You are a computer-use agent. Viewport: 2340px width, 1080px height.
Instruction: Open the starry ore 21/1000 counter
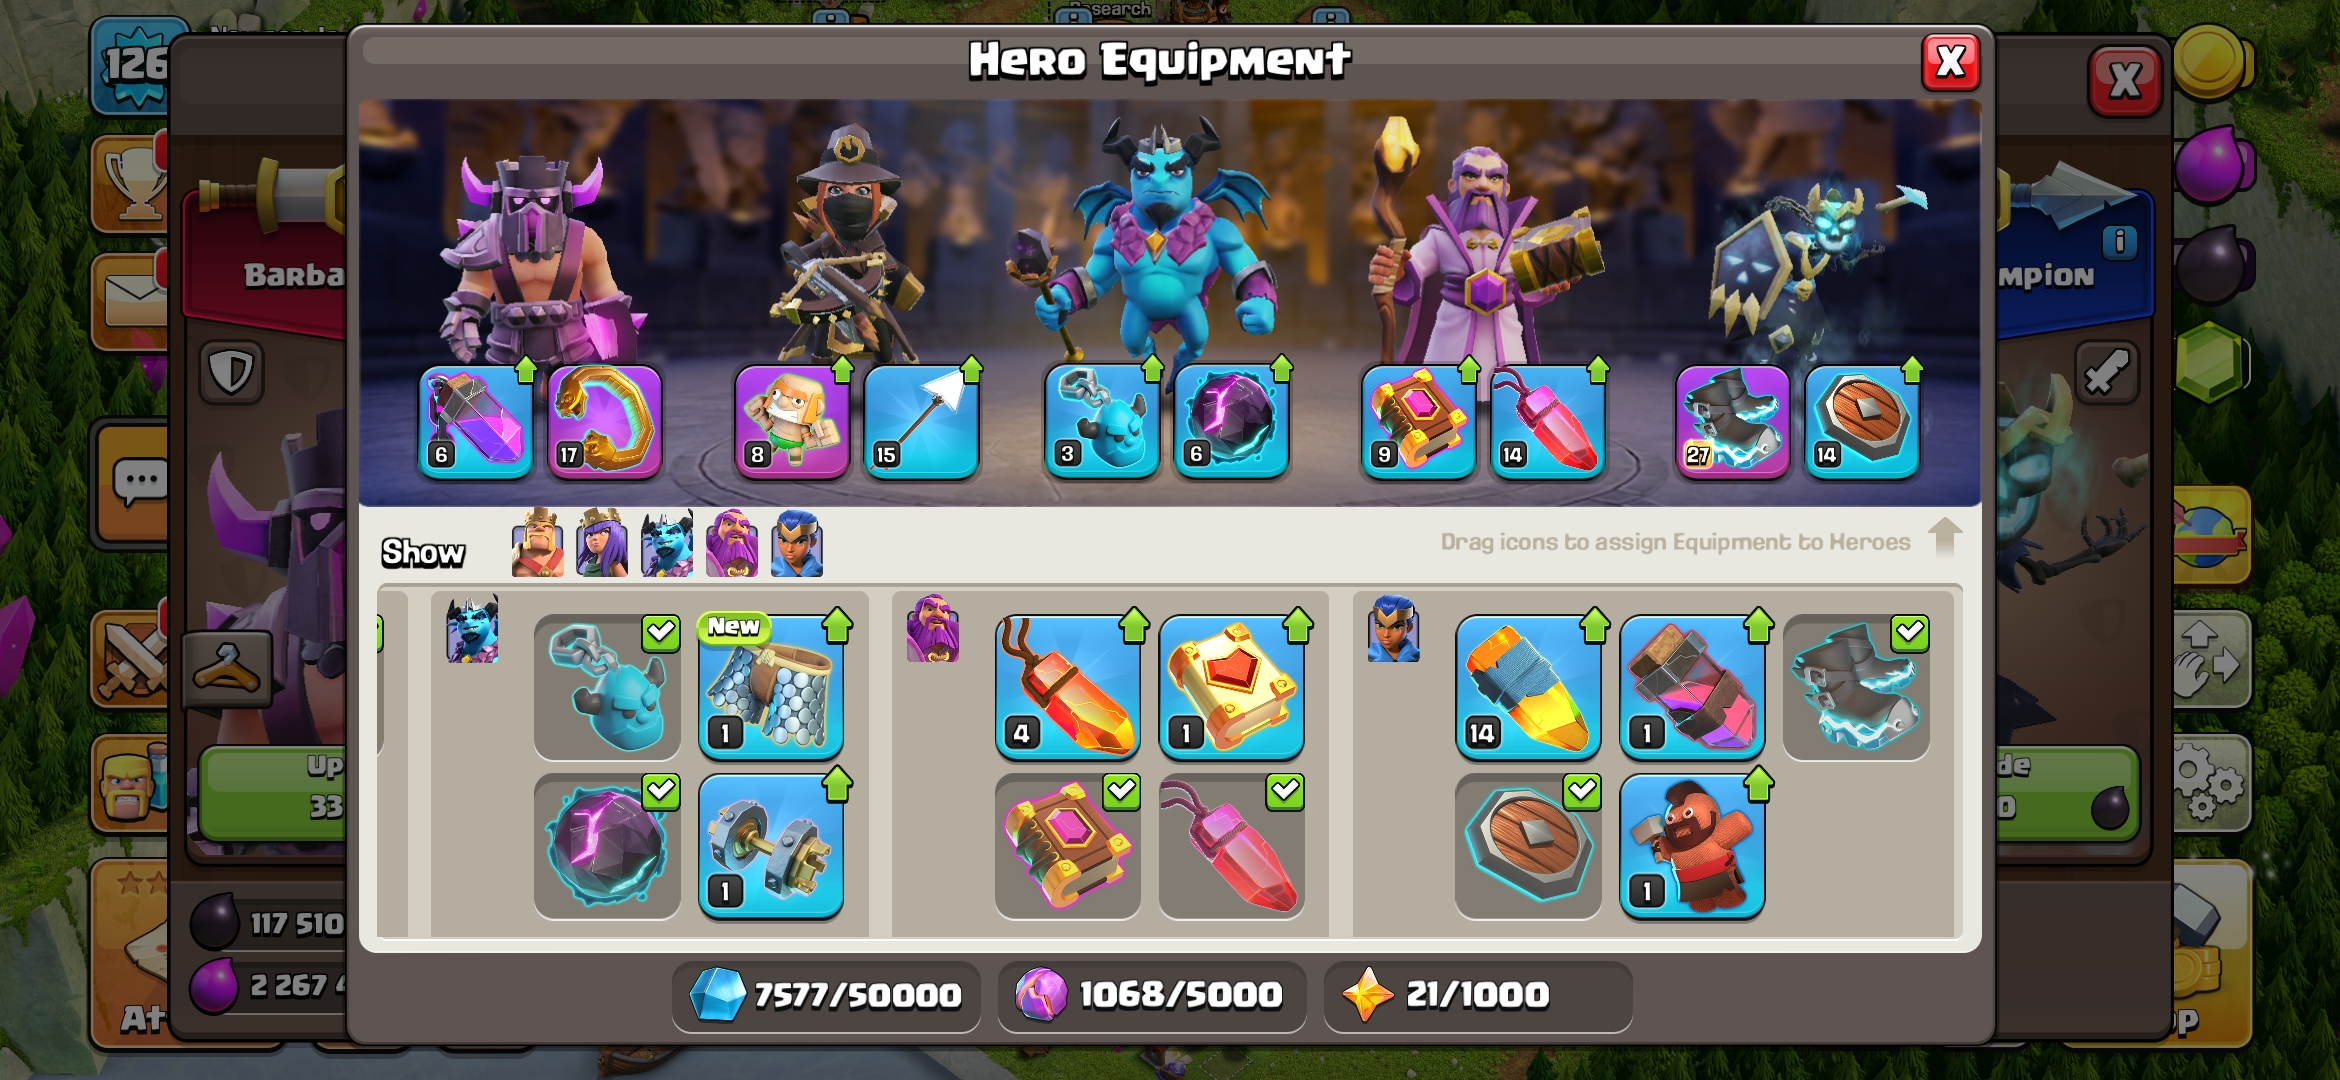click(x=1478, y=995)
